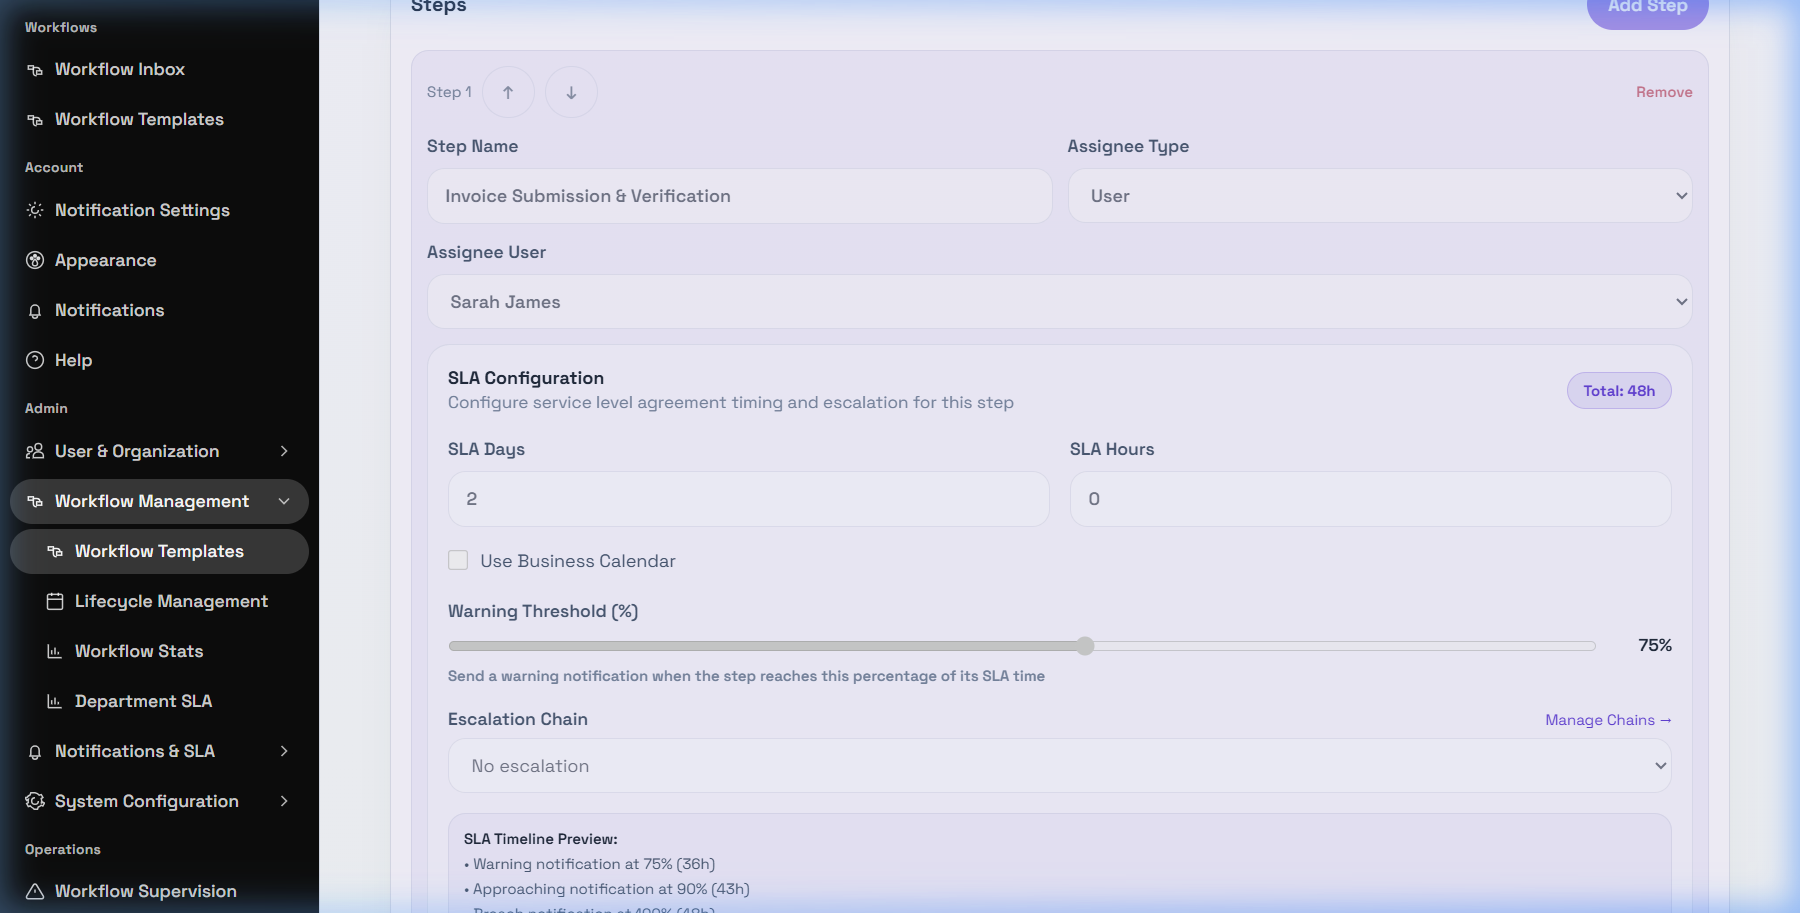Open Notification Settings page

click(159, 210)
